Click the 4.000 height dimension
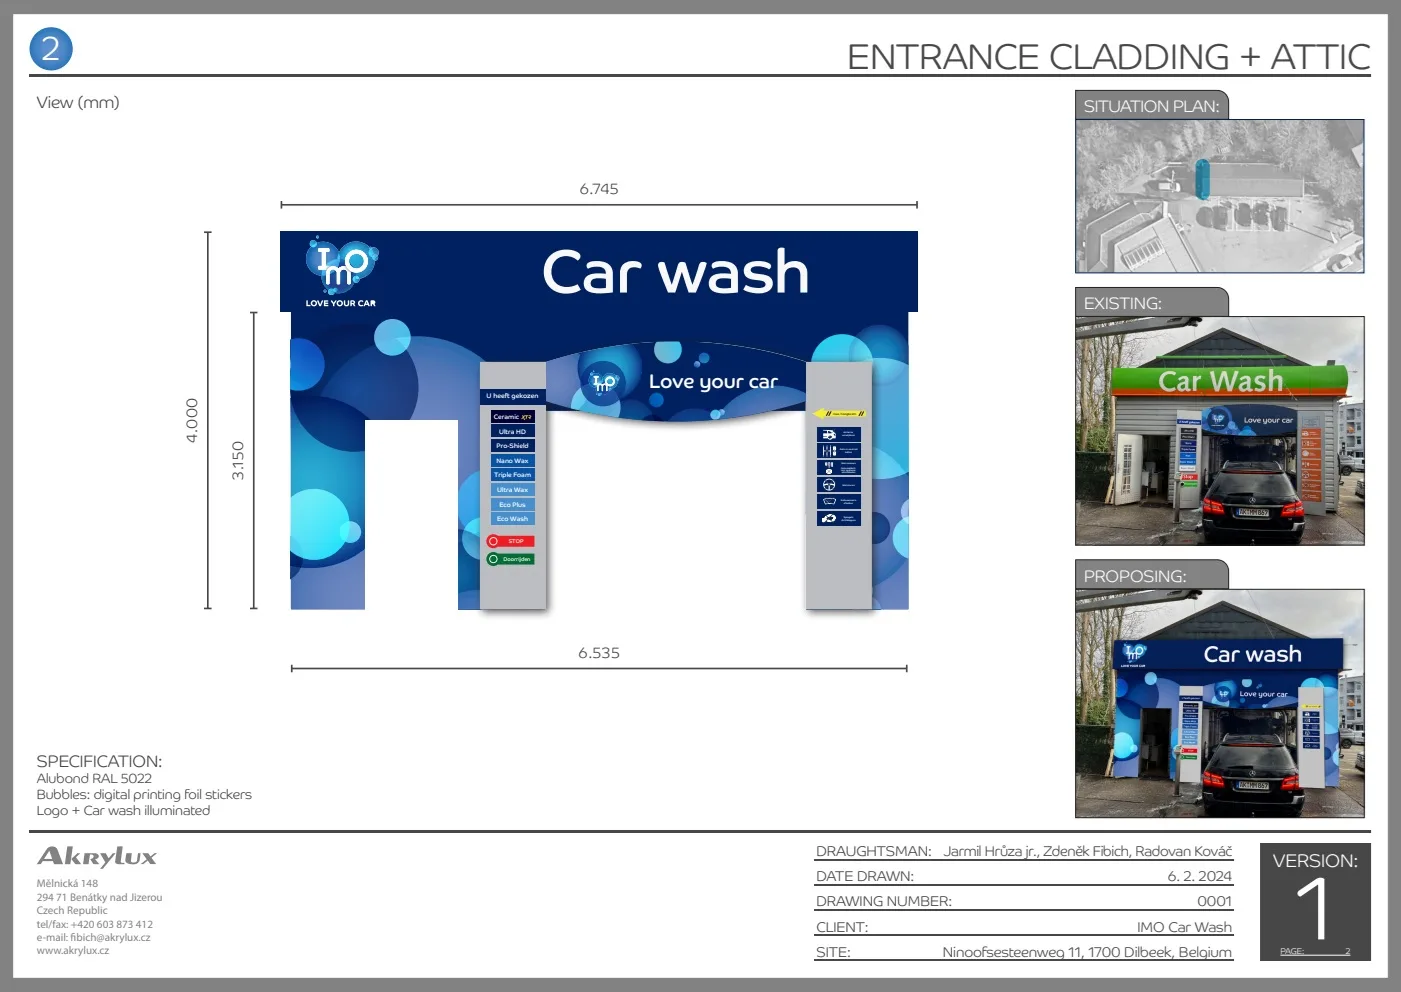The height and width of the screenshot is (992, 1401). [x=192, y=420]
